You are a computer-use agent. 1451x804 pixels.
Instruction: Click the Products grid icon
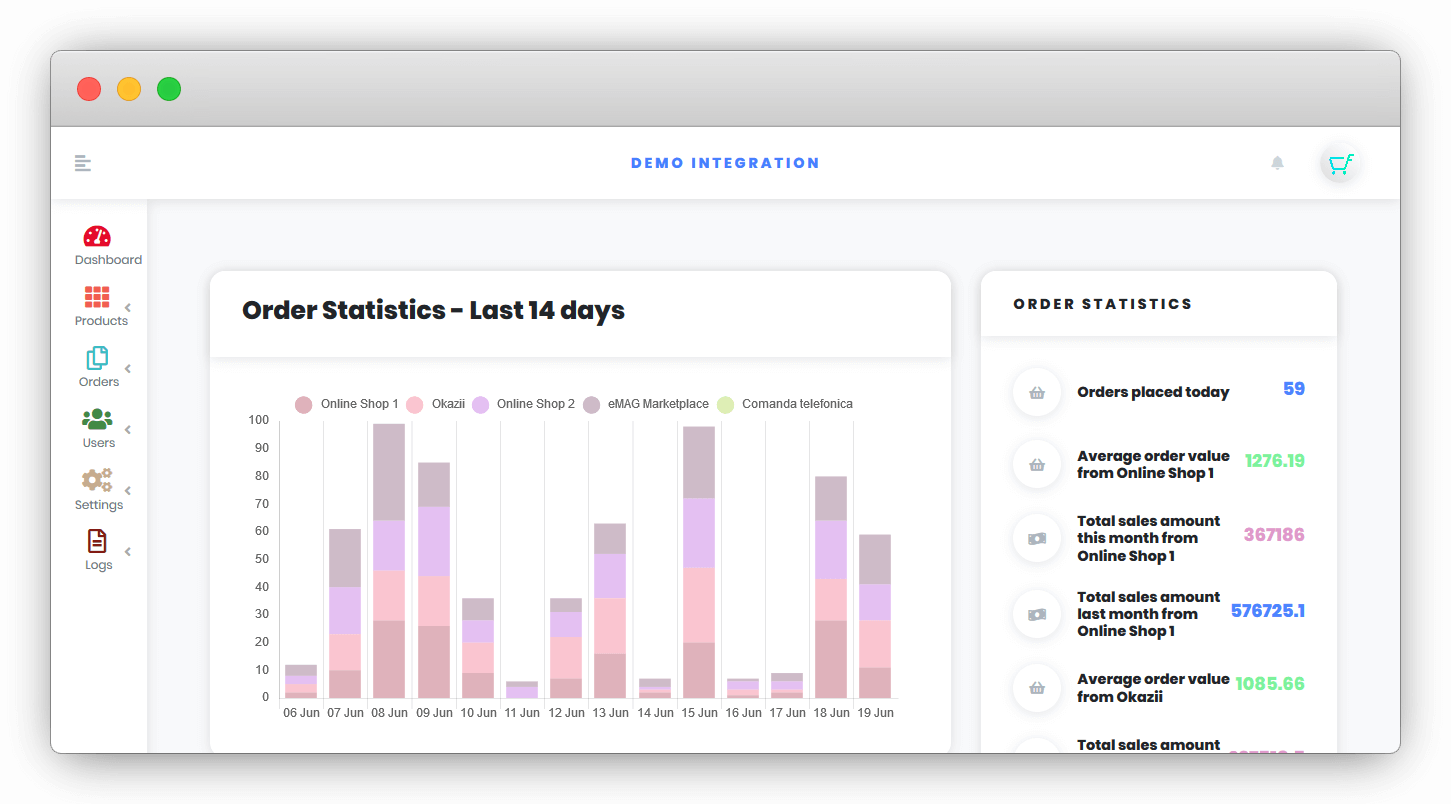97,297
